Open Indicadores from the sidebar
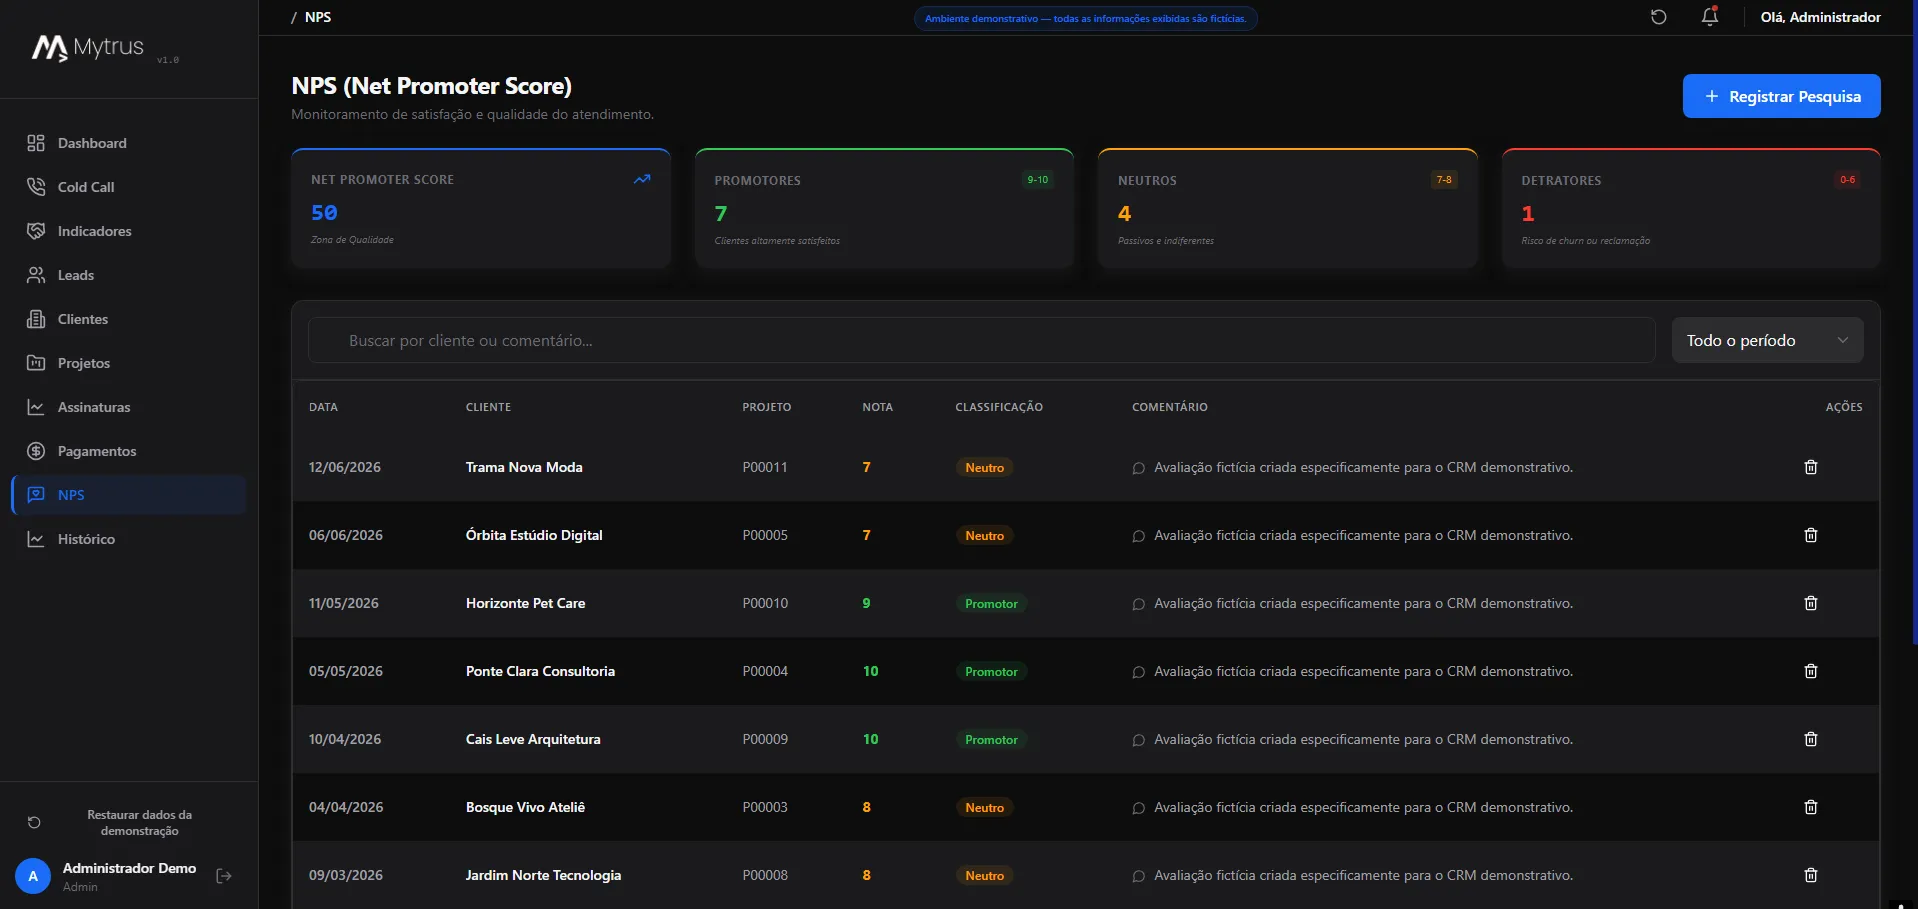Screen dimensions: 1918x909 128,231
